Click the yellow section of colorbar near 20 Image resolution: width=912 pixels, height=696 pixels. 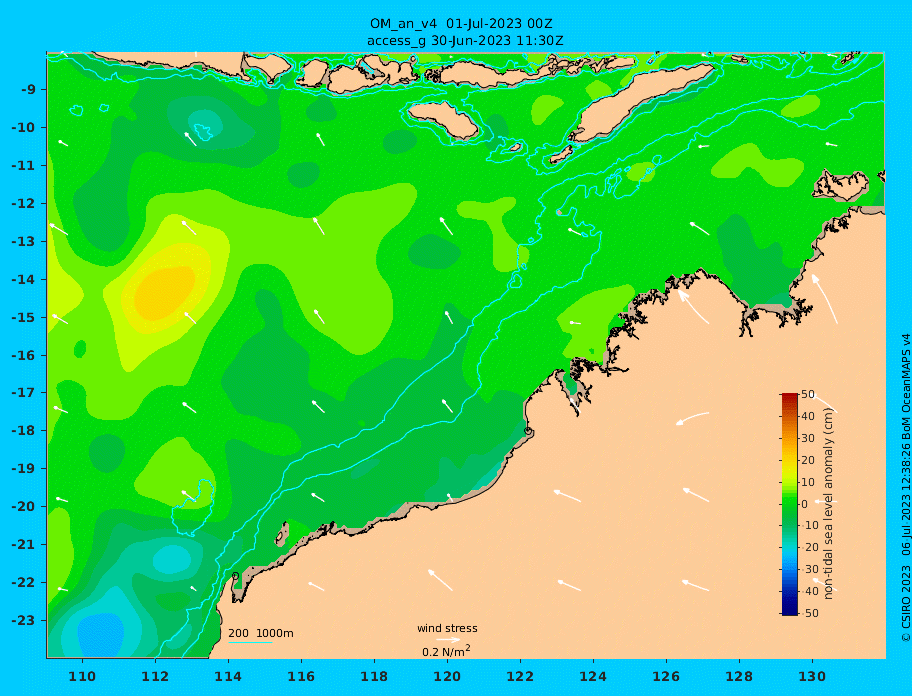coord(789,460)
